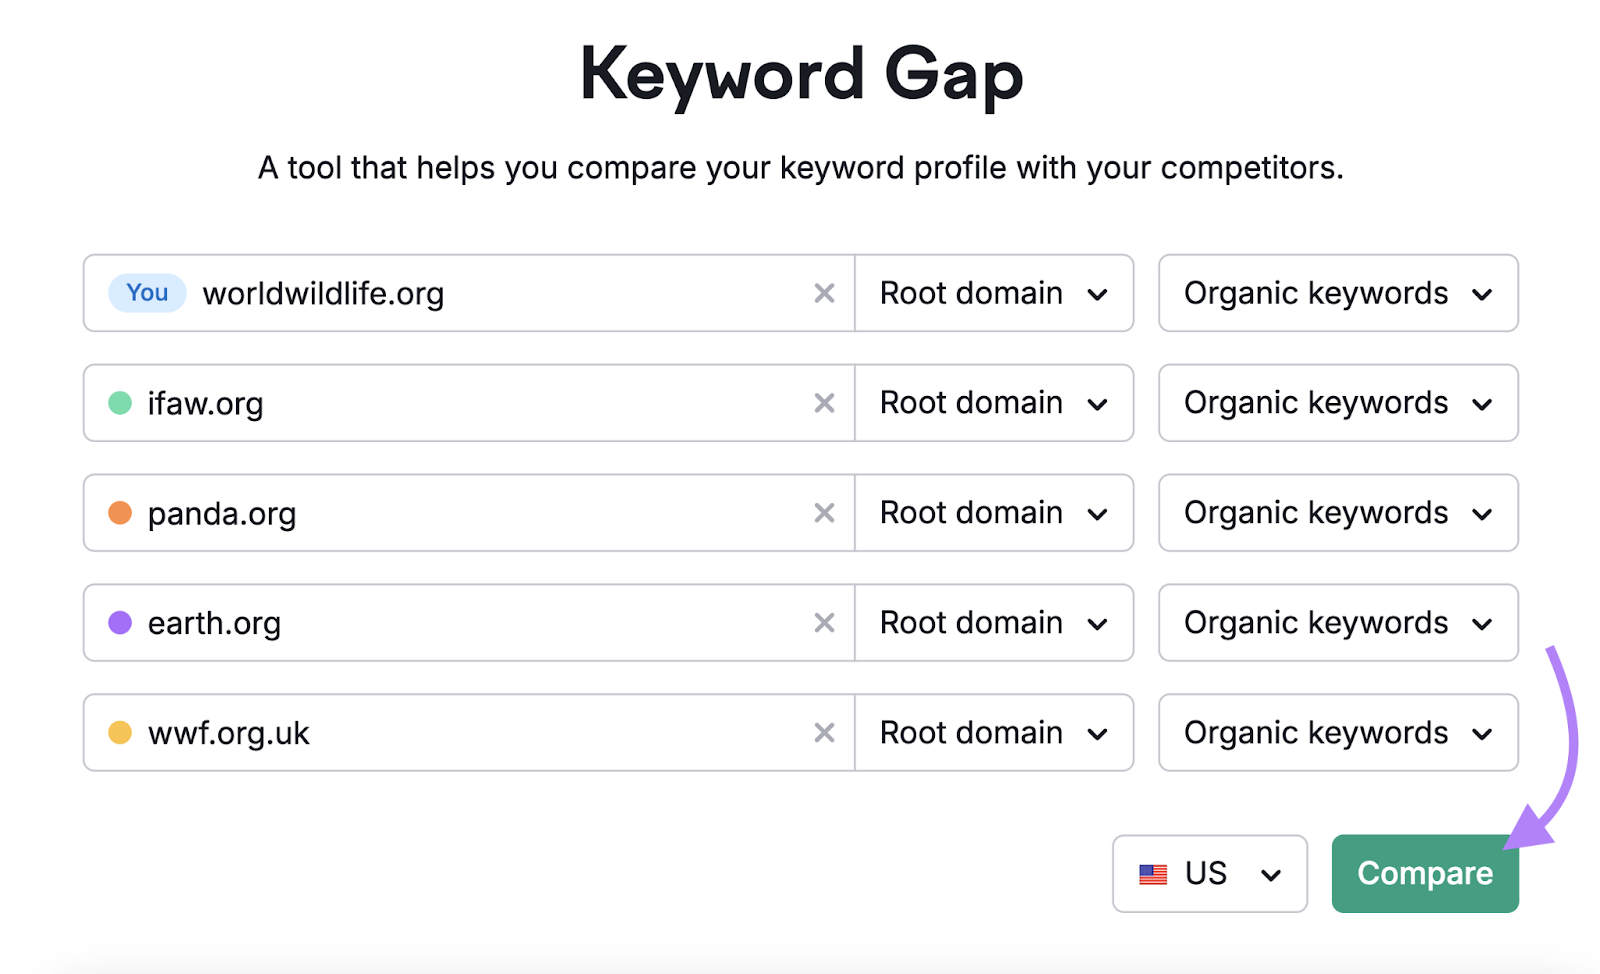Open Organic keywords dropdown for panda.org
Screen dimensions: 1600x974
pos(1338,513)
